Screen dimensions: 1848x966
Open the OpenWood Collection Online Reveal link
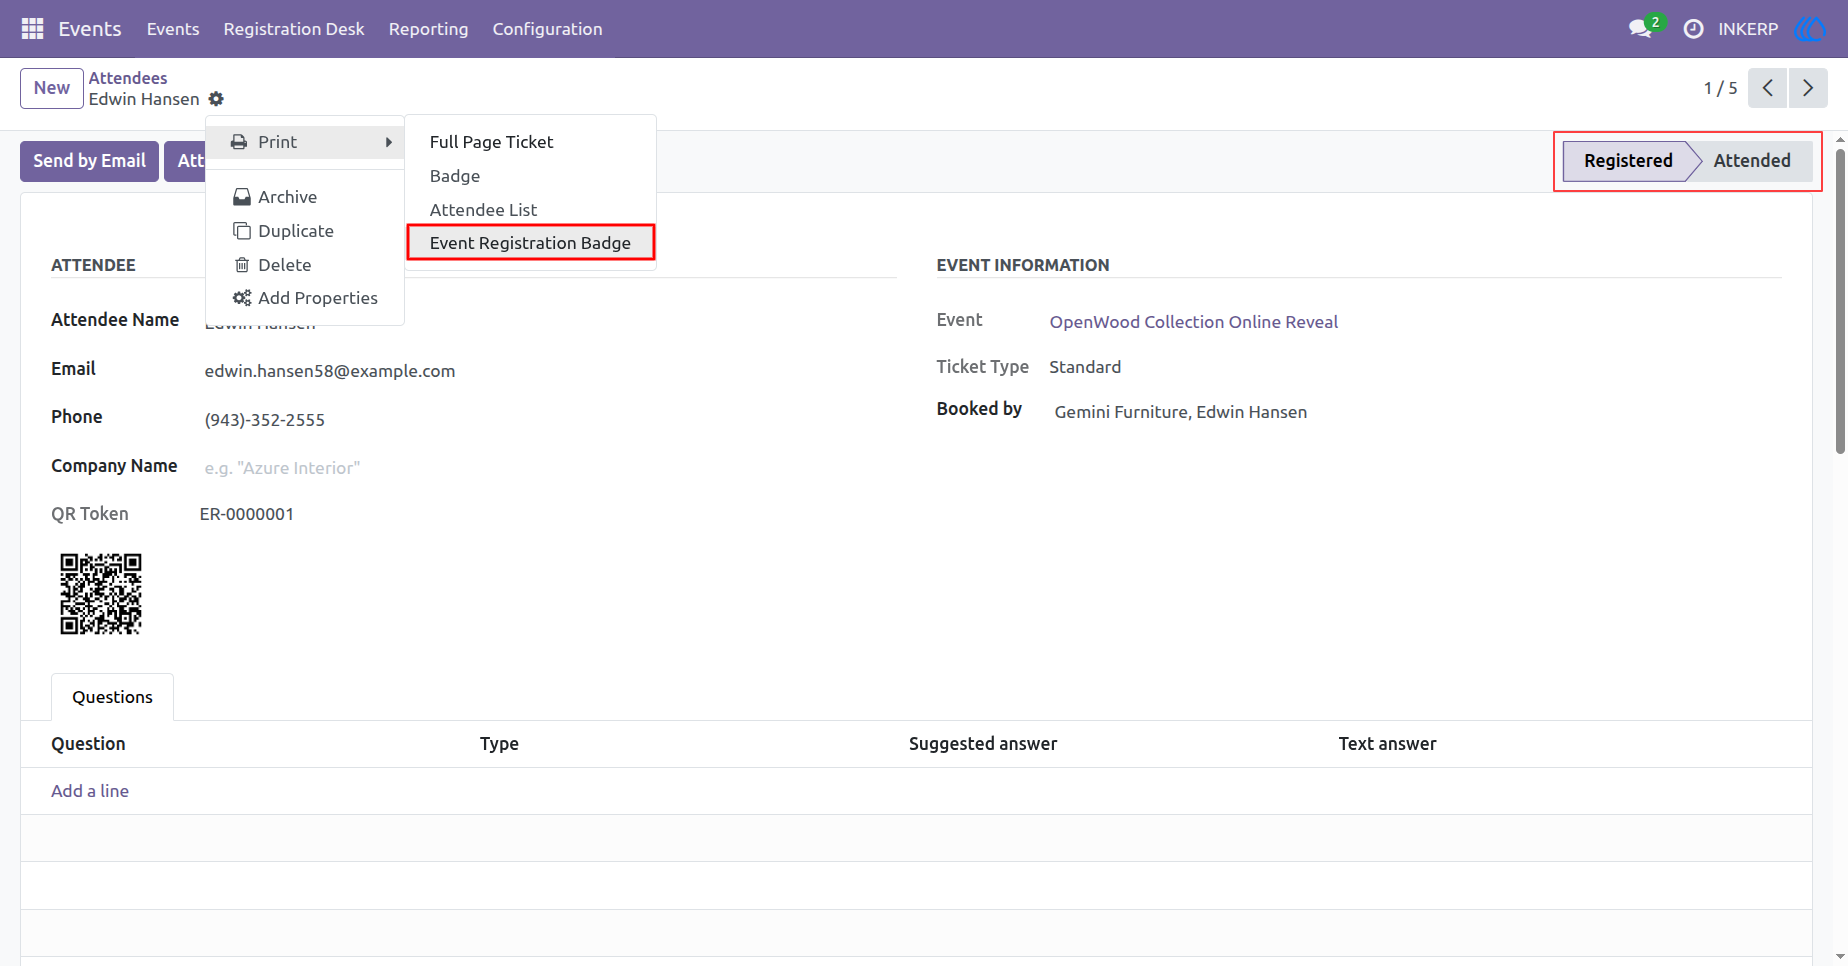(1193, 322)
